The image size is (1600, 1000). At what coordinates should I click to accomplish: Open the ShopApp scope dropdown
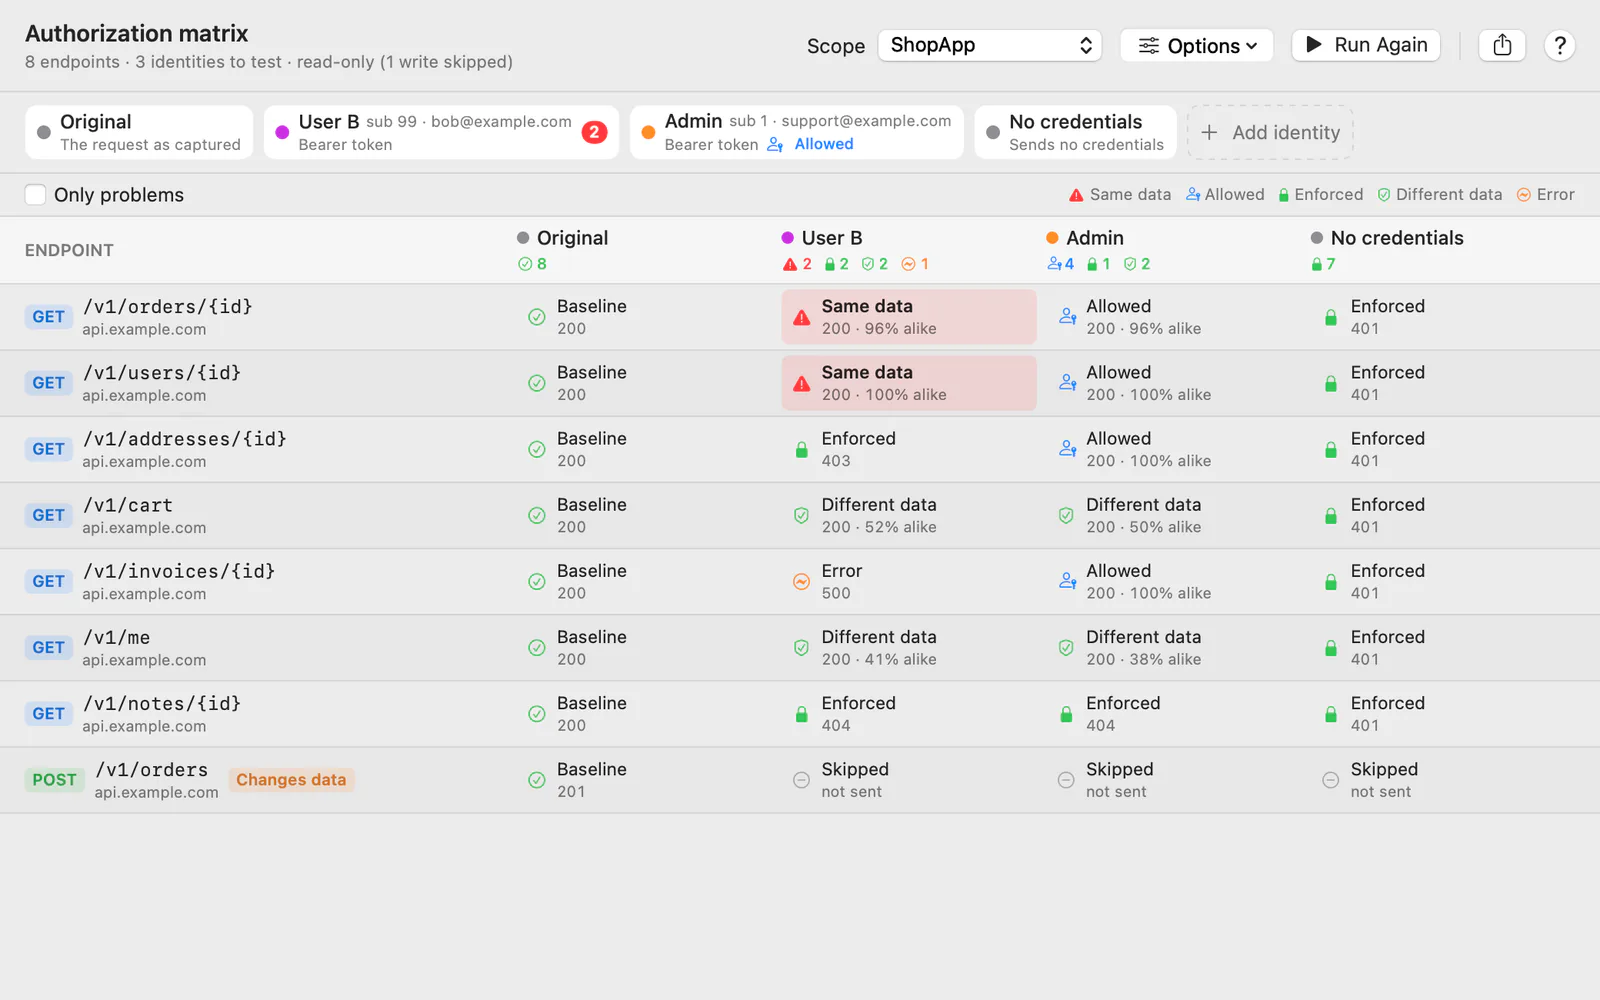(x=989, y=45)
